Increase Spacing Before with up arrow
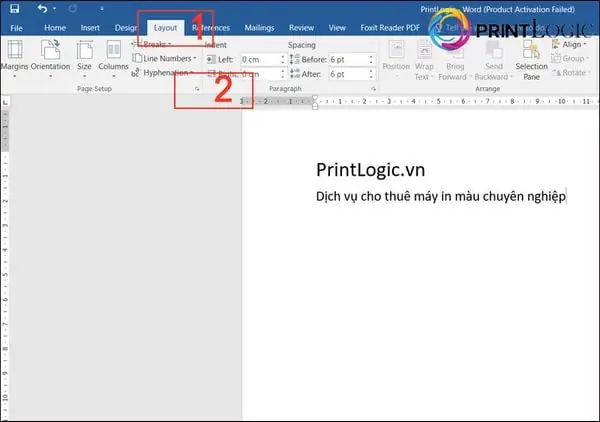 point(371,57)
